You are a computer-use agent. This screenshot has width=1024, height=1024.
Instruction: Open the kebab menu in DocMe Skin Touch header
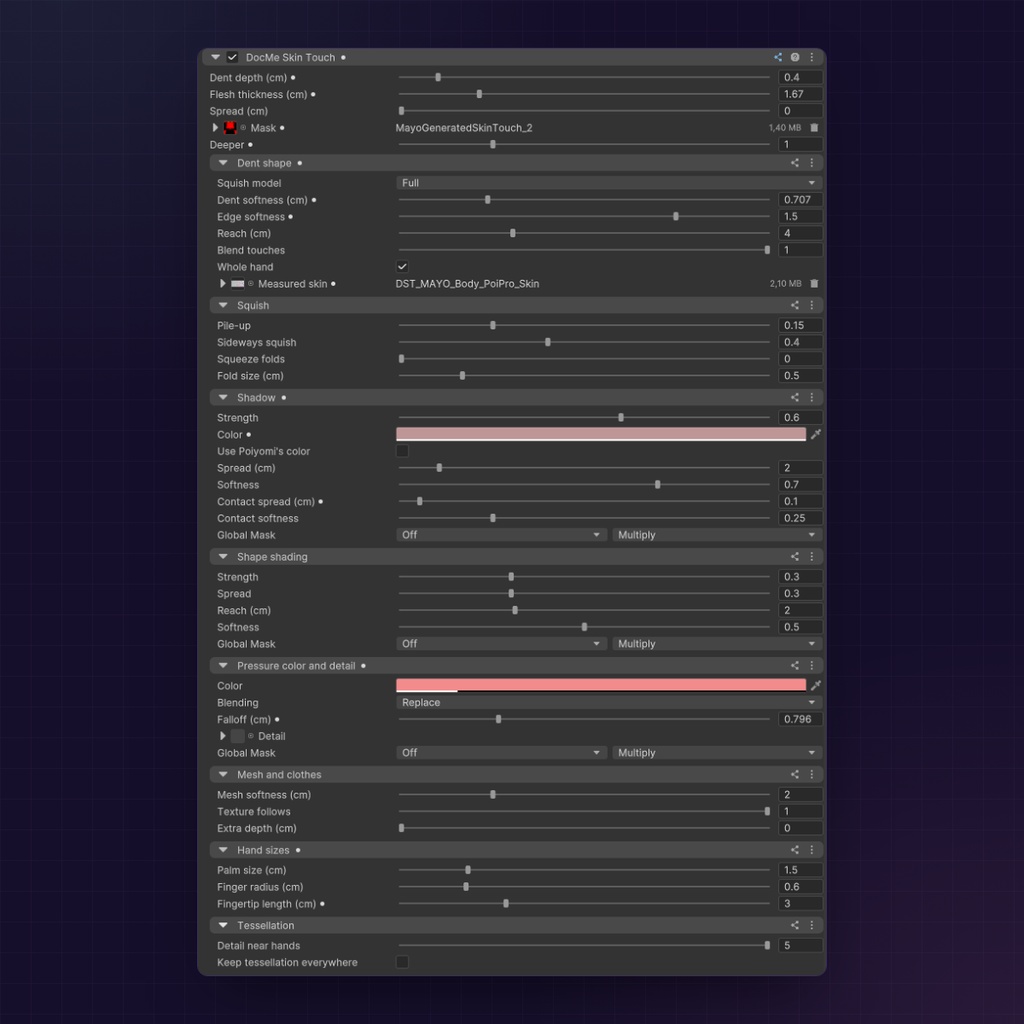(812, 57)
